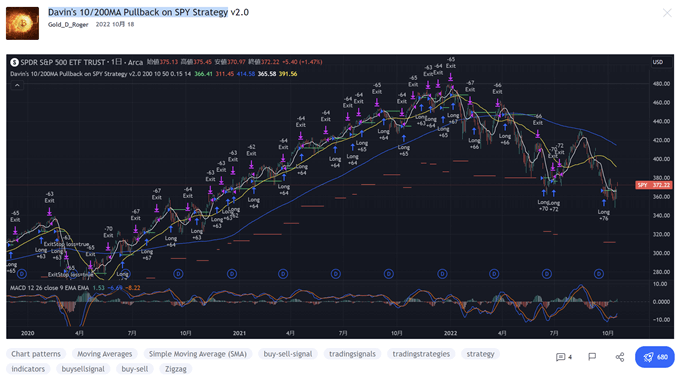Click SPDR S&P 500 ETF TRUST symbol label

pyautogui.click(x=63, y=62)
